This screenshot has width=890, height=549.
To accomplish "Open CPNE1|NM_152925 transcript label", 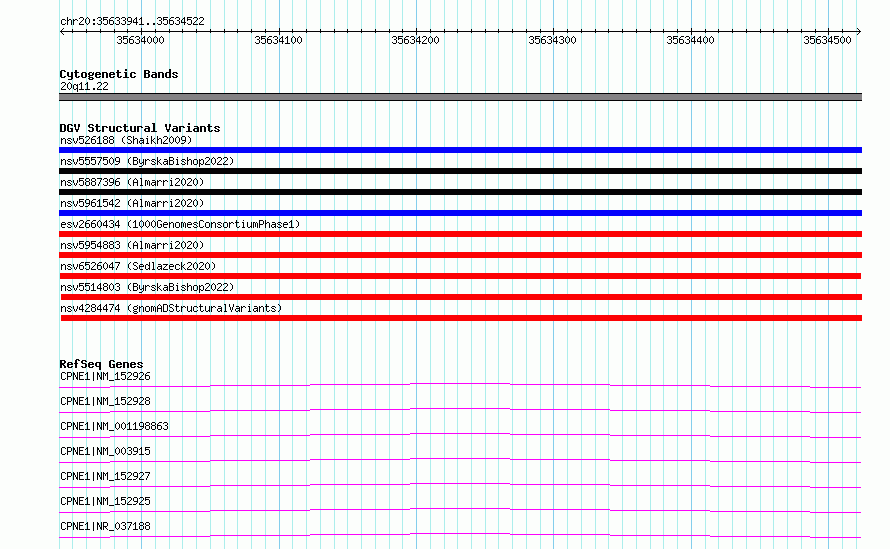I will pyautogui.click(x=105, y=501).
